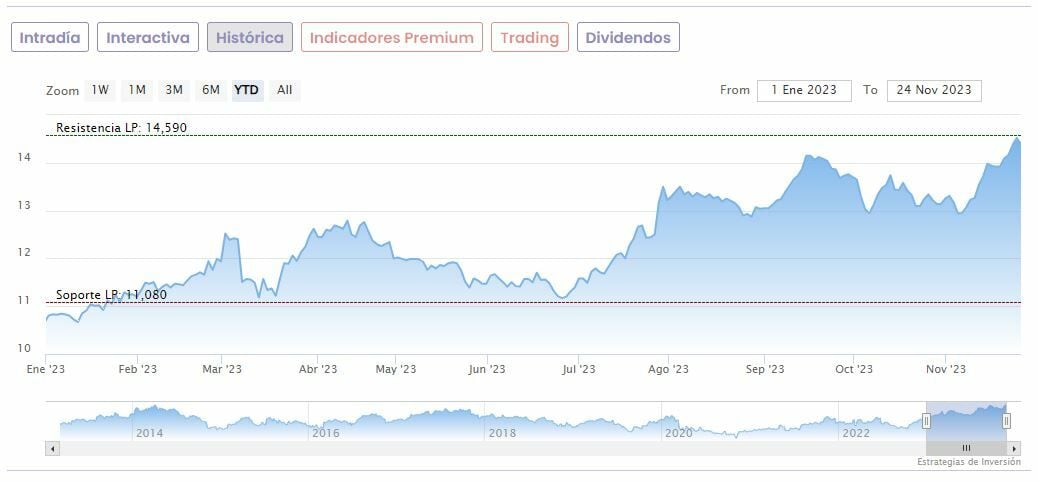Select the YTD zoom option

(246, 90)
